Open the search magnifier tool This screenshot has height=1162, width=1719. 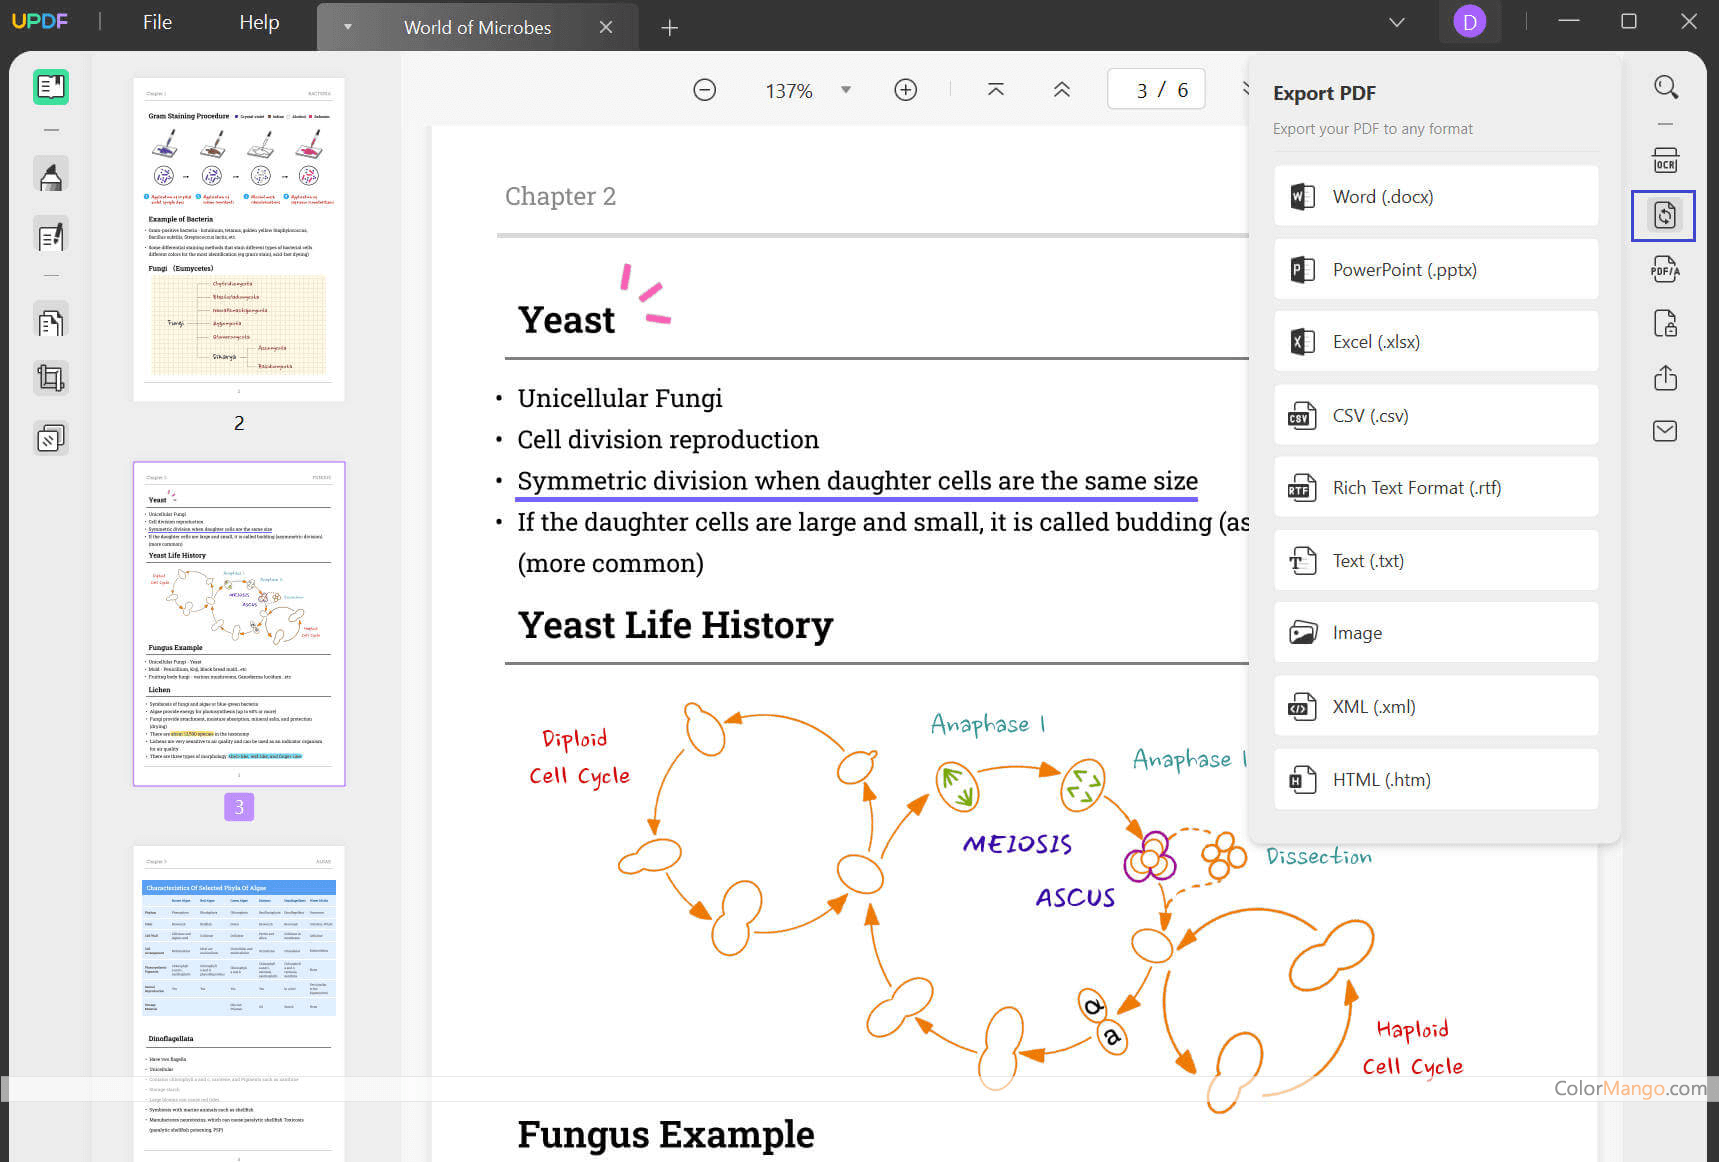click(x=1665, y=87)
